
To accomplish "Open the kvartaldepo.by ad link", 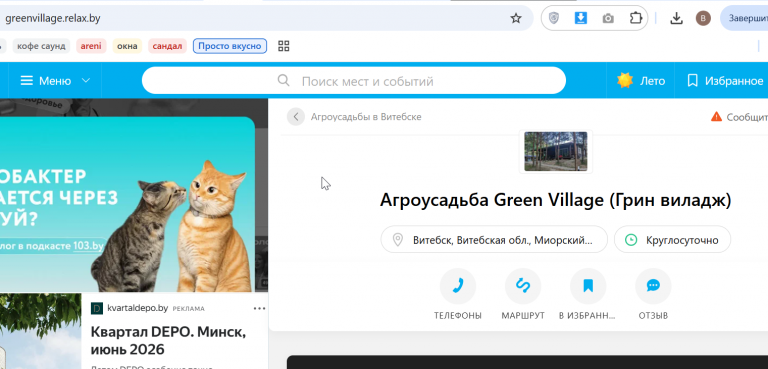I will [x=138, y=308].
